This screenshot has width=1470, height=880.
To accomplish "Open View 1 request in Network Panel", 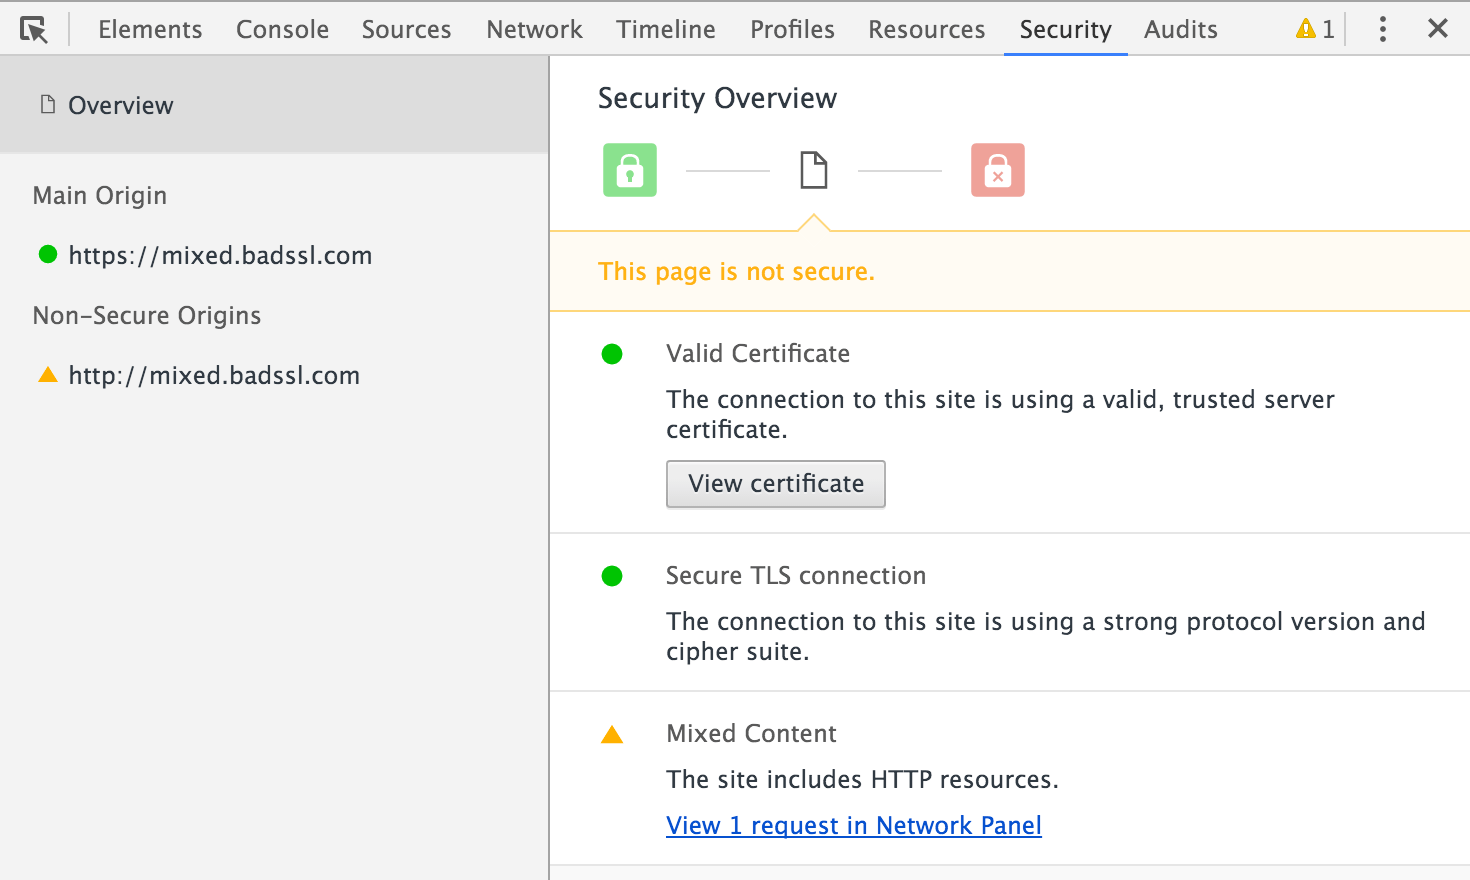I will 853,825.
